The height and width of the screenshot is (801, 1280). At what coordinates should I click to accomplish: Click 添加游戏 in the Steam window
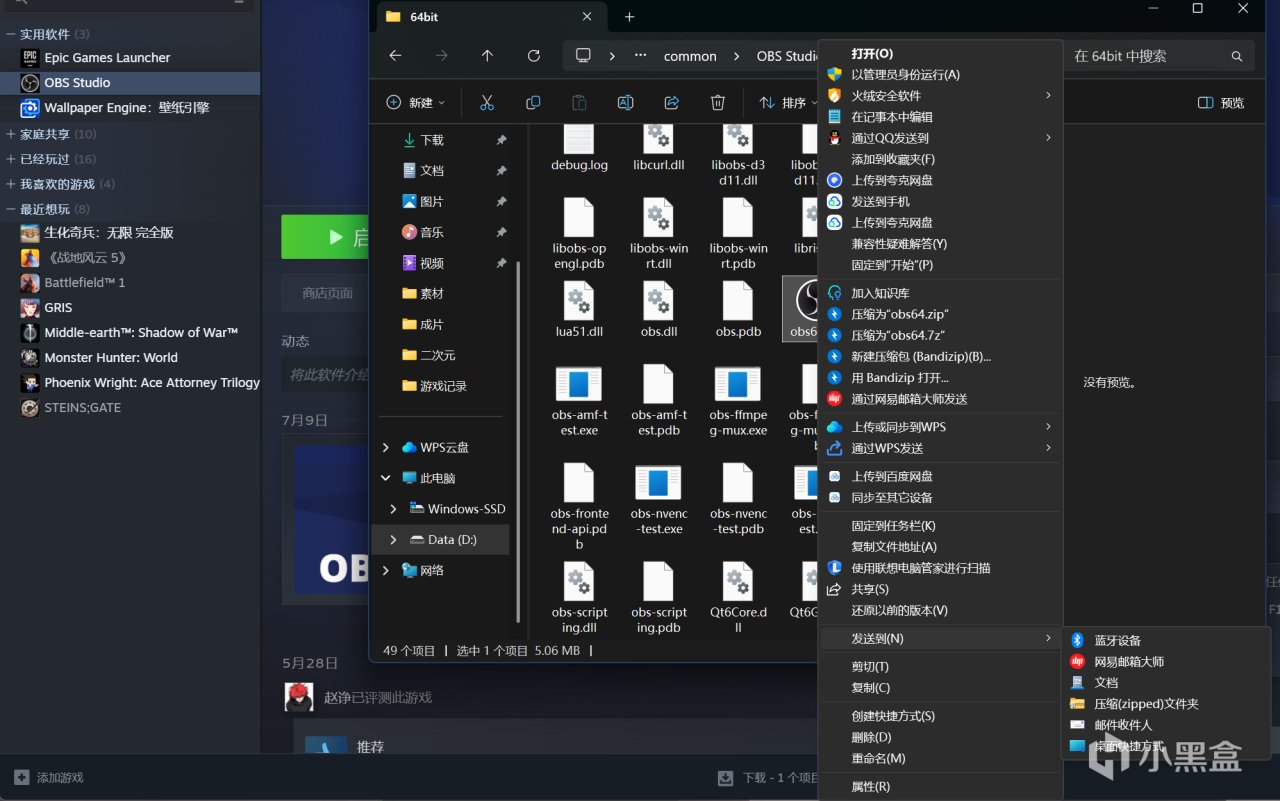(x=50, y=778)
